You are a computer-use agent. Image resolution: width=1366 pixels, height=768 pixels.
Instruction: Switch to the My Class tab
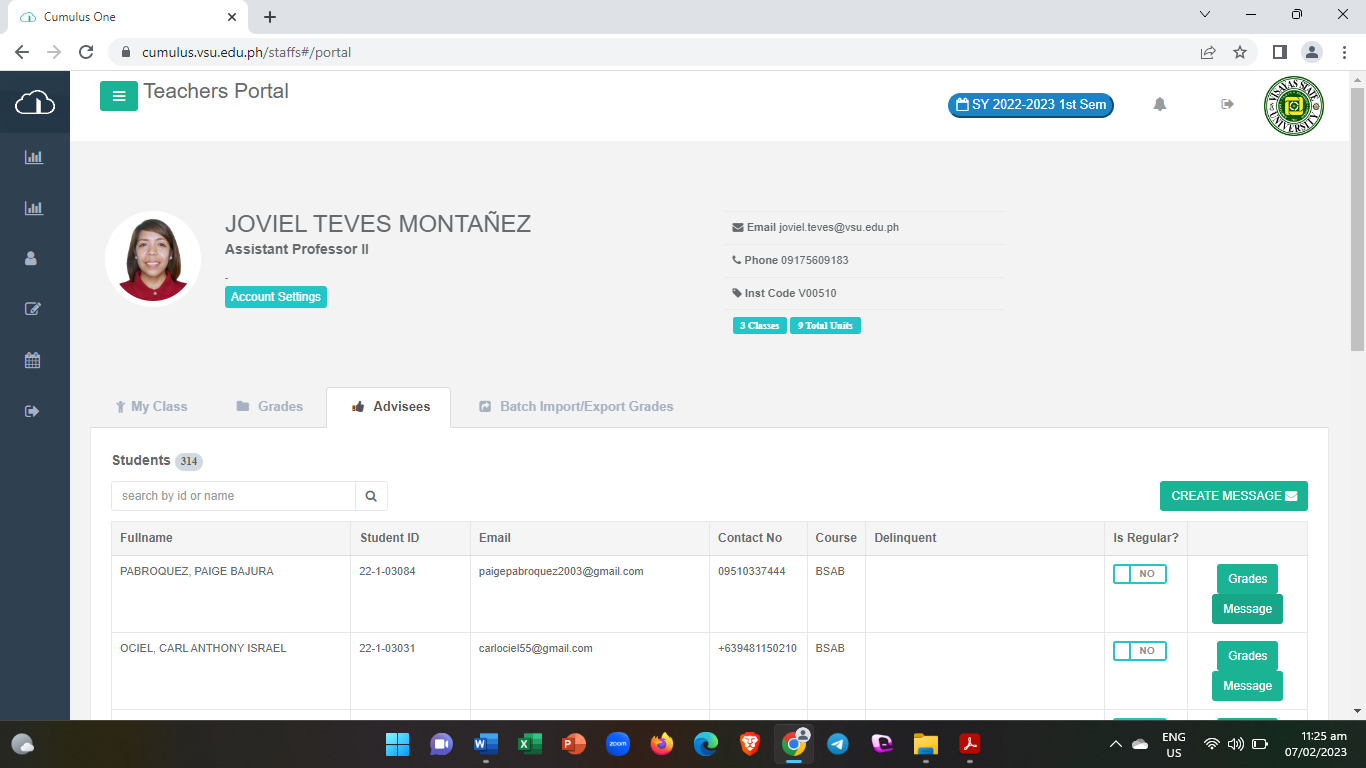click(151, 407)
